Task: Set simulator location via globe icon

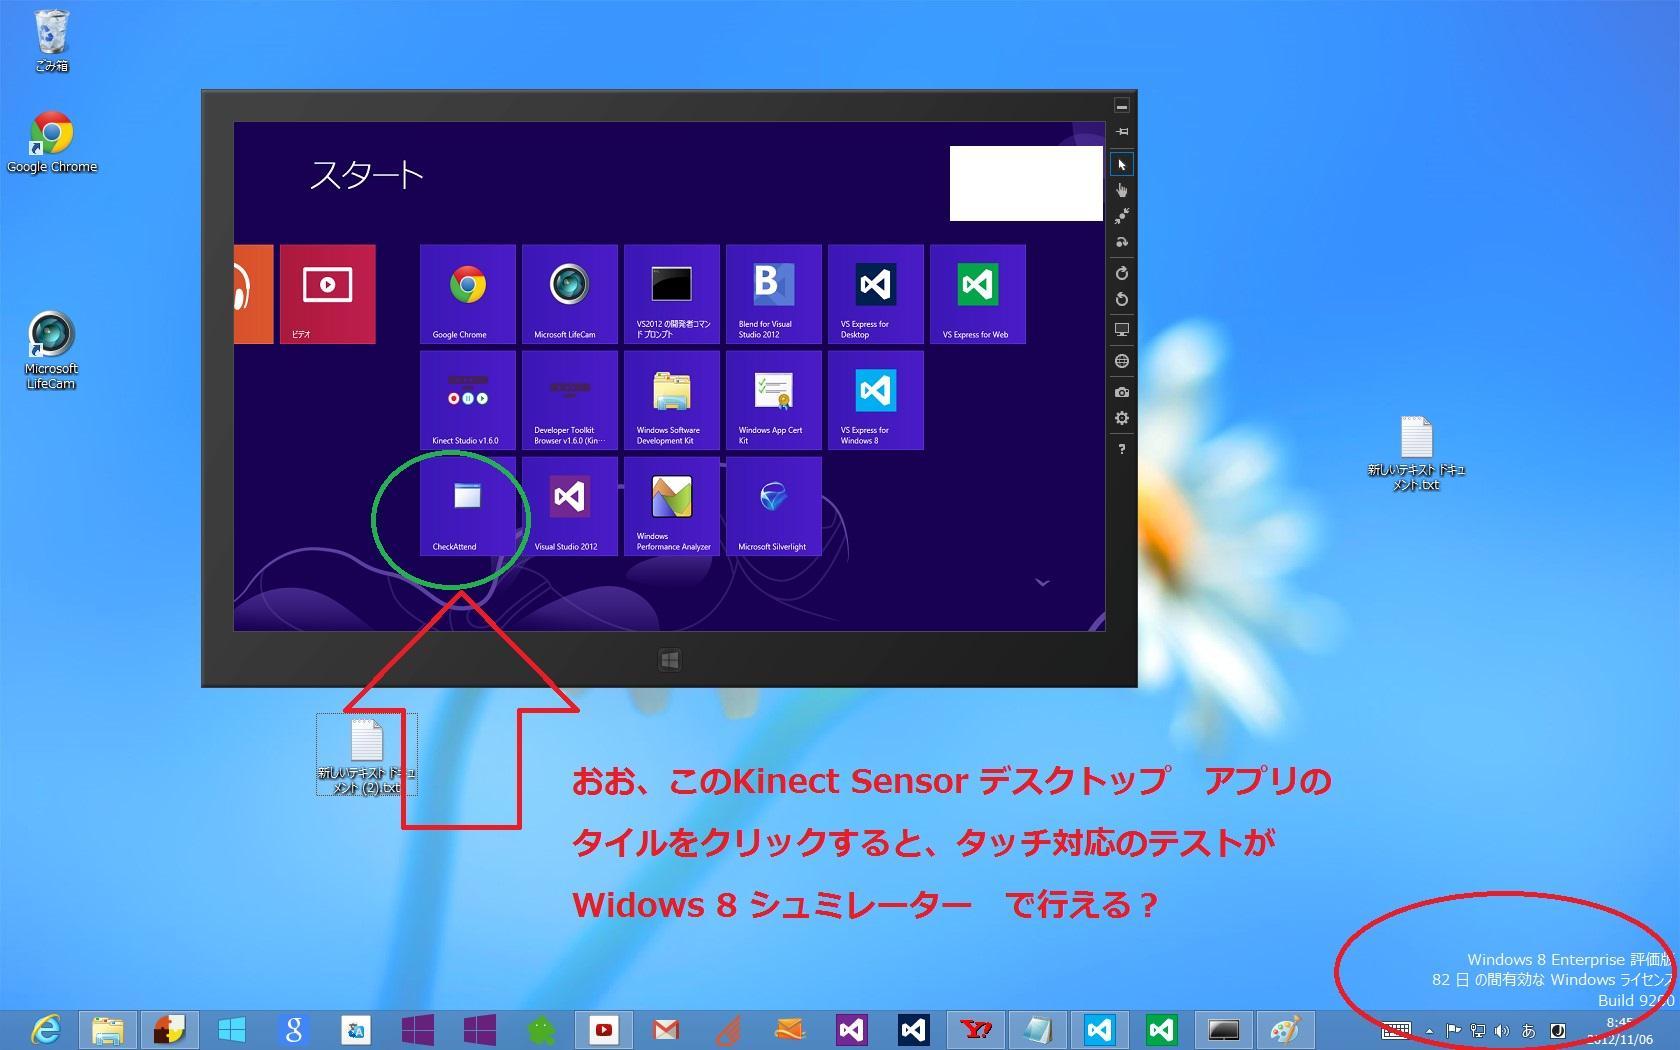Action: tap(1122, 361)
